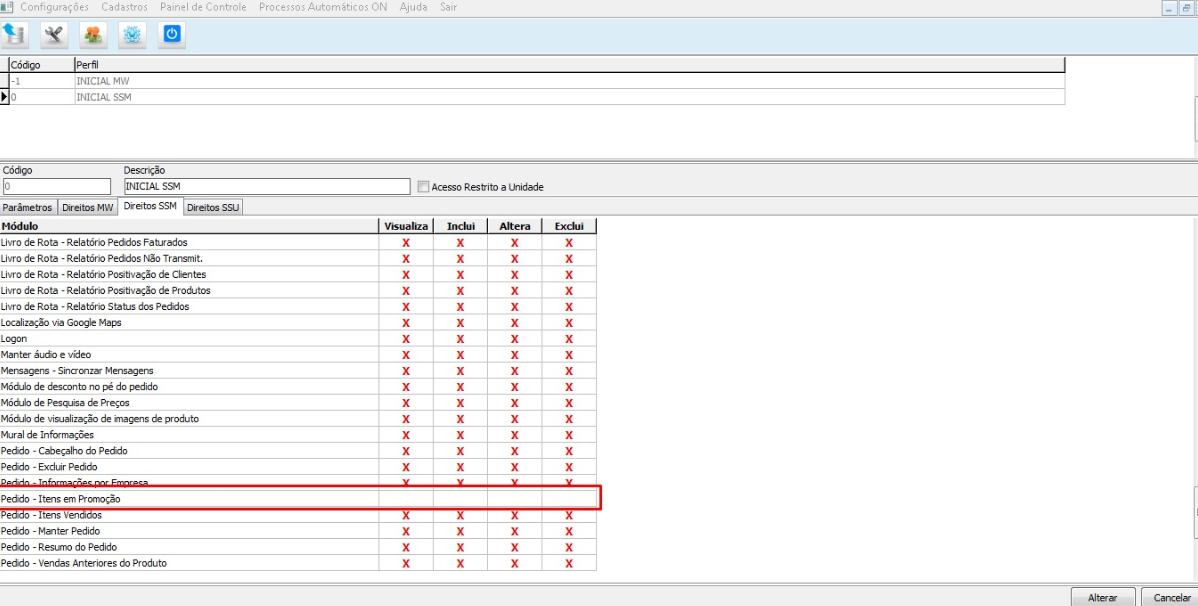This screenshot has height=606, width=1198.
Task: Open the wrench and screwdriver tools icon
Action: click(x=54, y=35)
